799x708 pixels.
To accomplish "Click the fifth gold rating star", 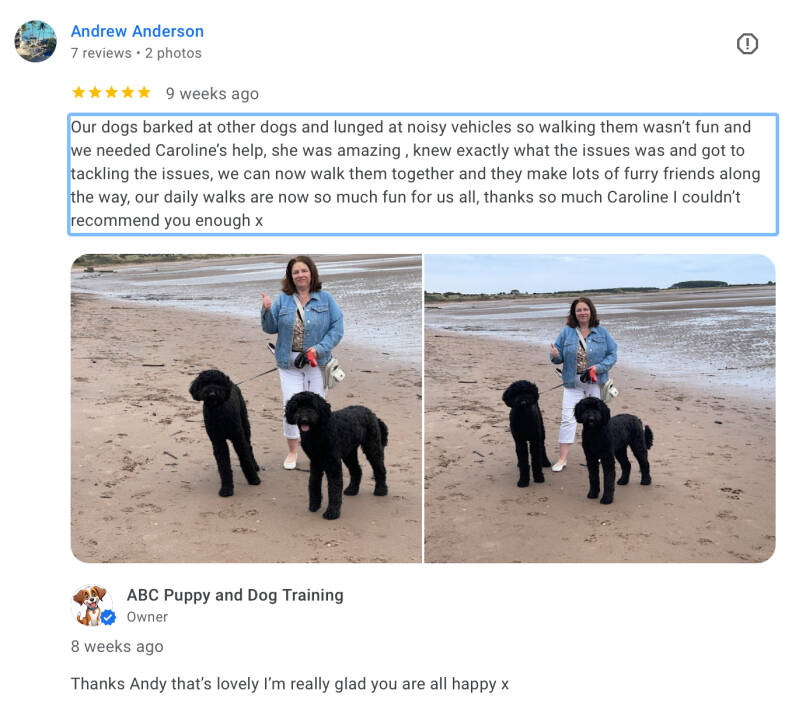I will pos(144,92).
